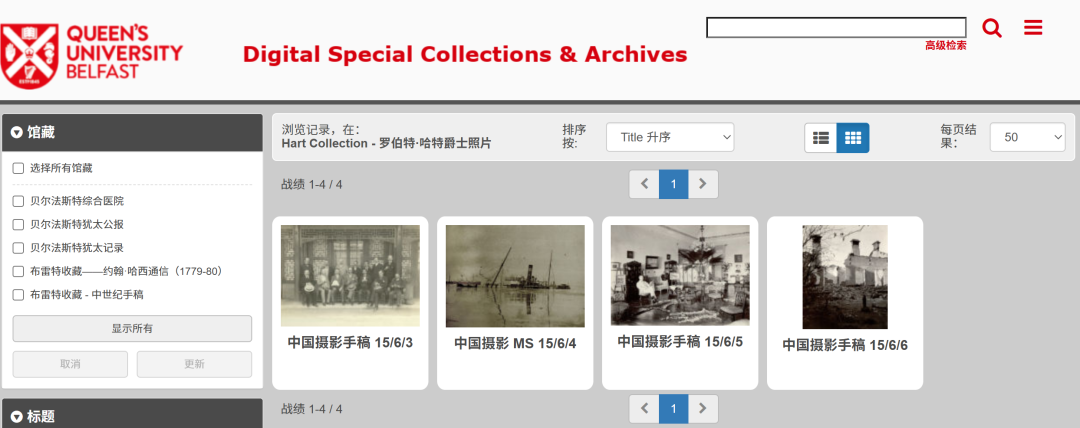Switch to list view icon
The width and height of the screenshot is (1080, 428).
[x=820, y=138]
